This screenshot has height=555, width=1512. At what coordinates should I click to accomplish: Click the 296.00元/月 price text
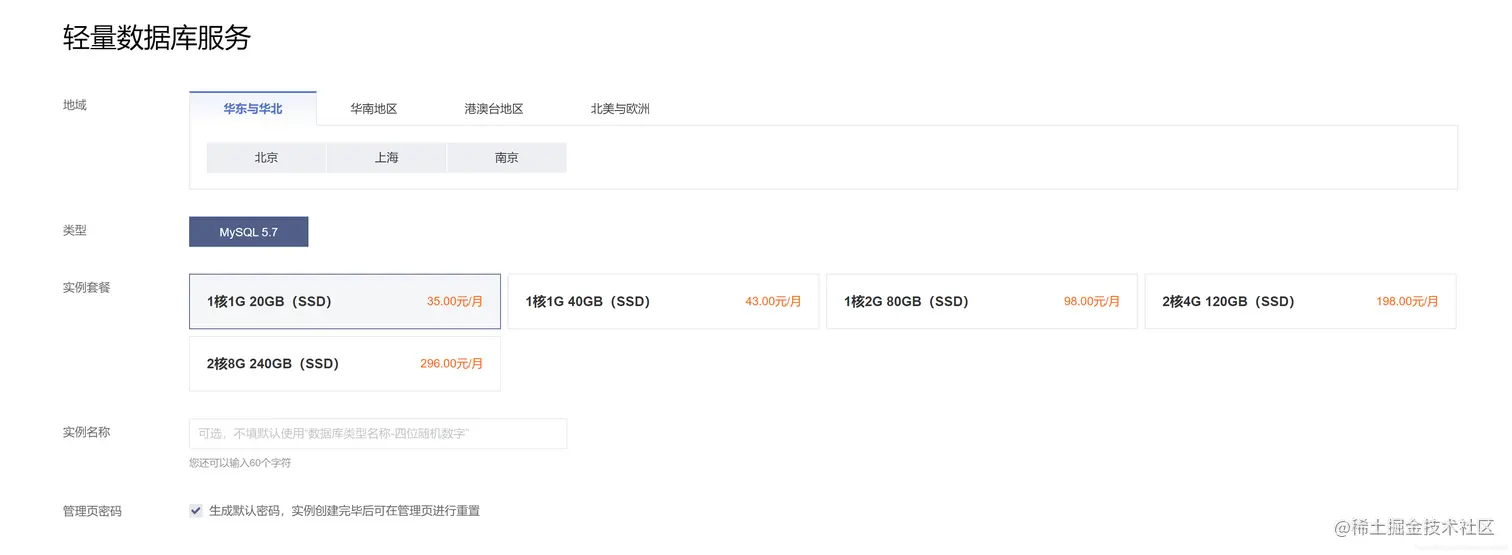click(x=451, y=364)
